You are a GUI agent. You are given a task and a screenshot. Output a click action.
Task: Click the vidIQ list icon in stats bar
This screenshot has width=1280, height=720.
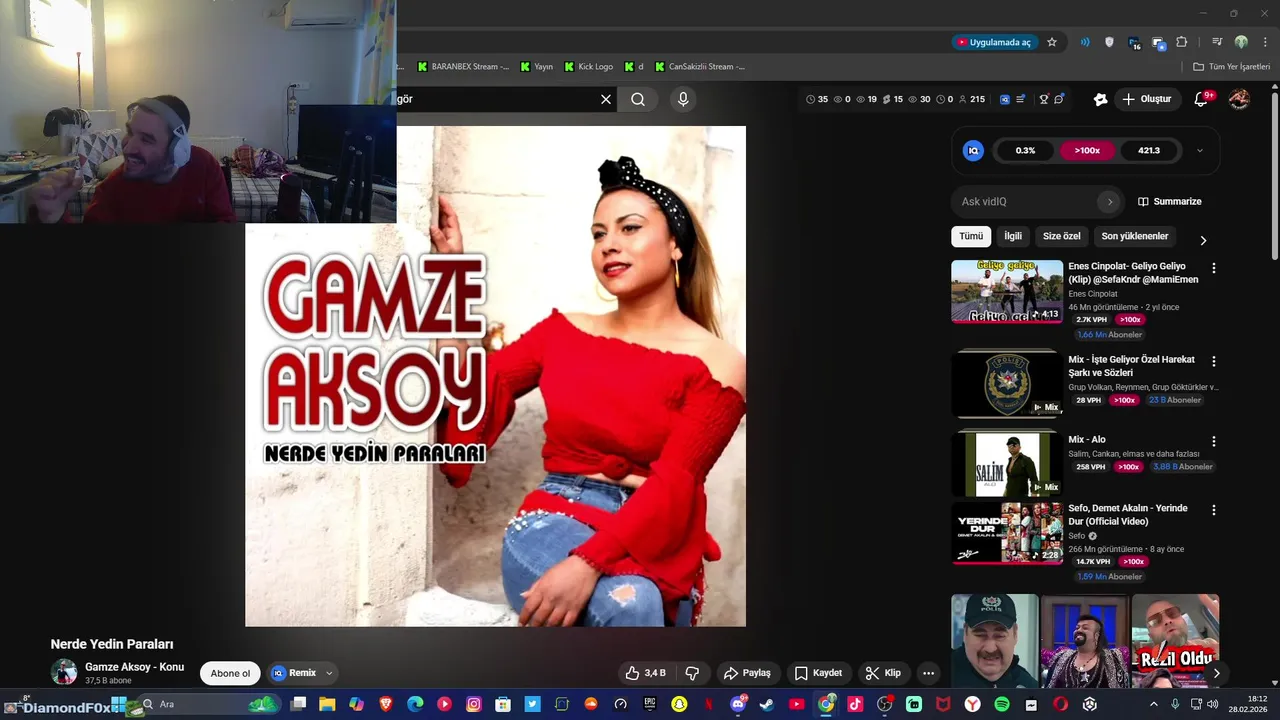(x=1020, y=99)
